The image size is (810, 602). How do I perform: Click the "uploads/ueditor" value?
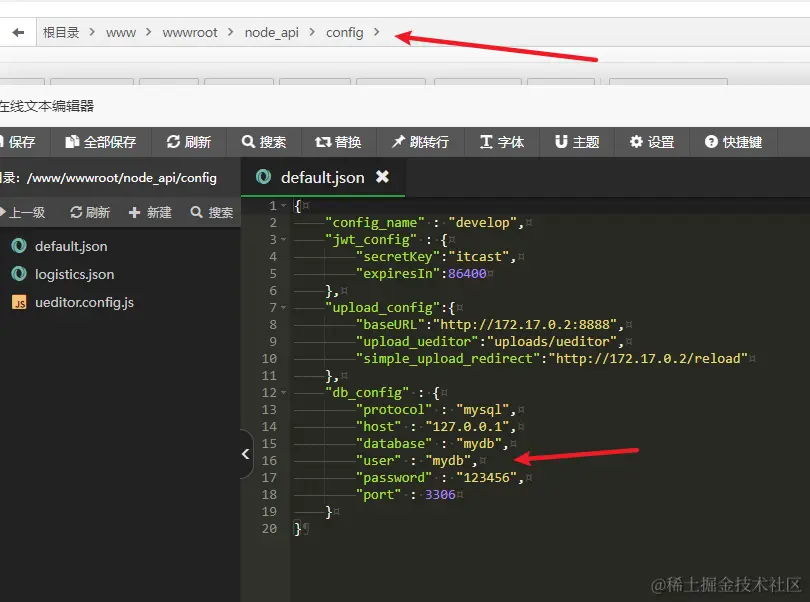click(x=552, y=342)
